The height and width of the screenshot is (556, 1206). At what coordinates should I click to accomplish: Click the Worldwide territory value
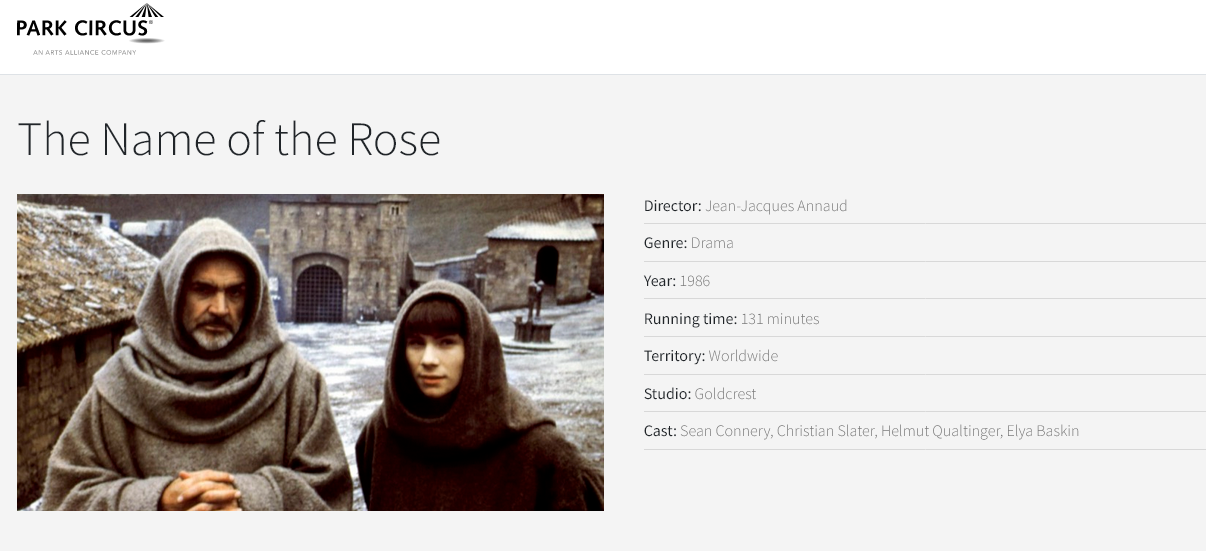tap(743, 356)
